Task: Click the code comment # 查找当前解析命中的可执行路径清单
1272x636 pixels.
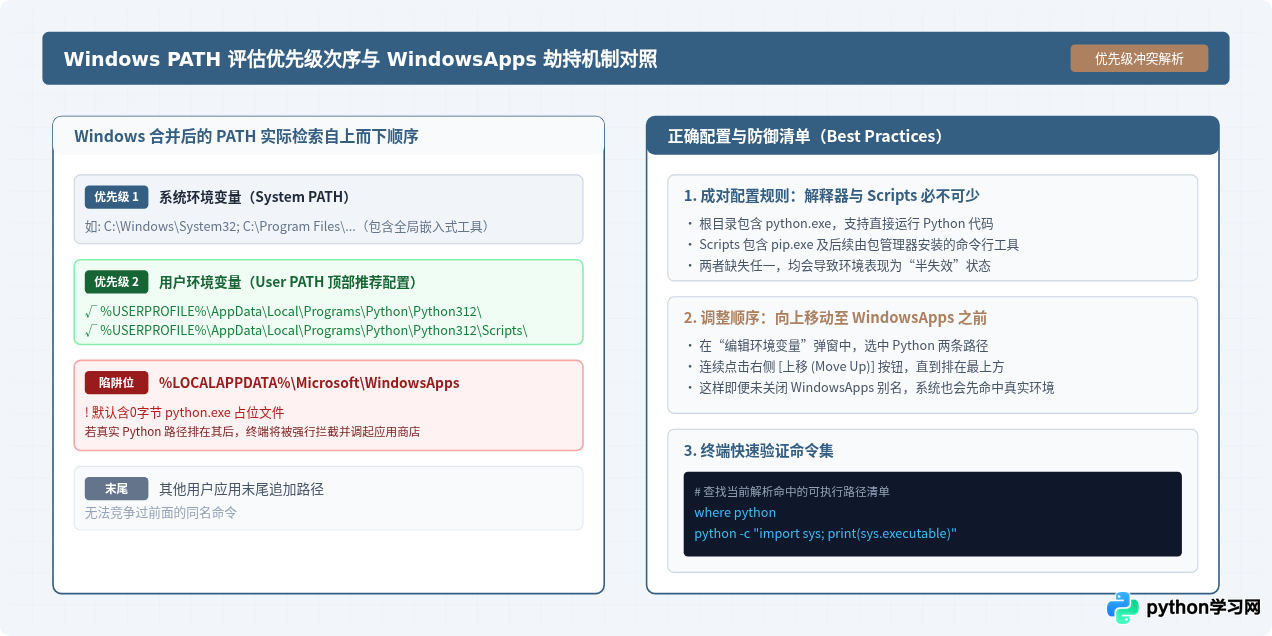Action: (792, 492)
